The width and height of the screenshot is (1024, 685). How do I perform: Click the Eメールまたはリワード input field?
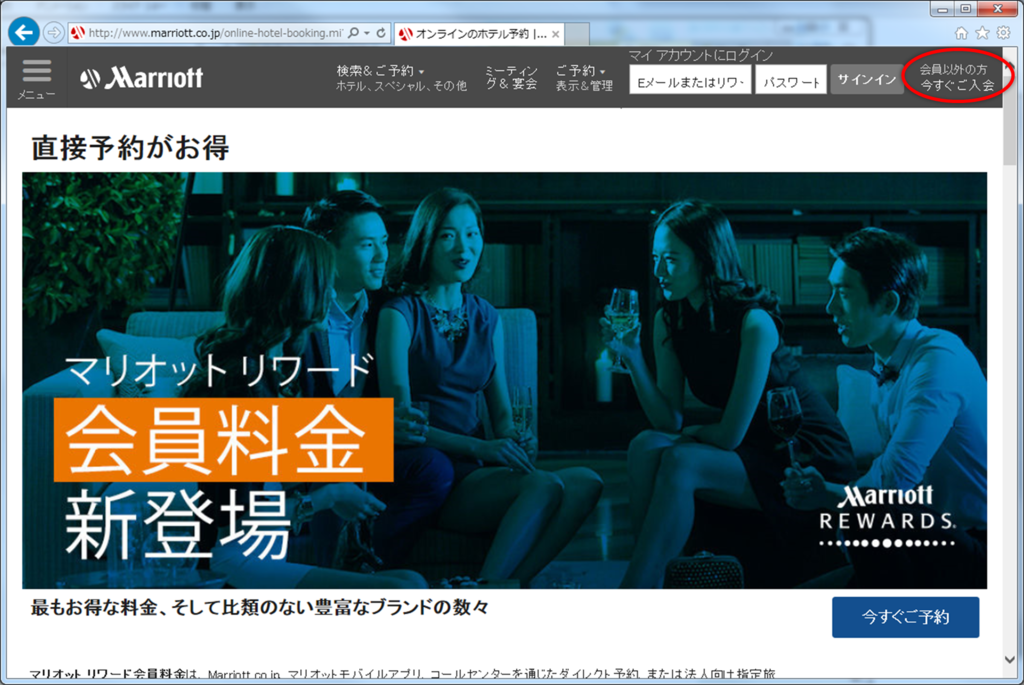point(690,80)
